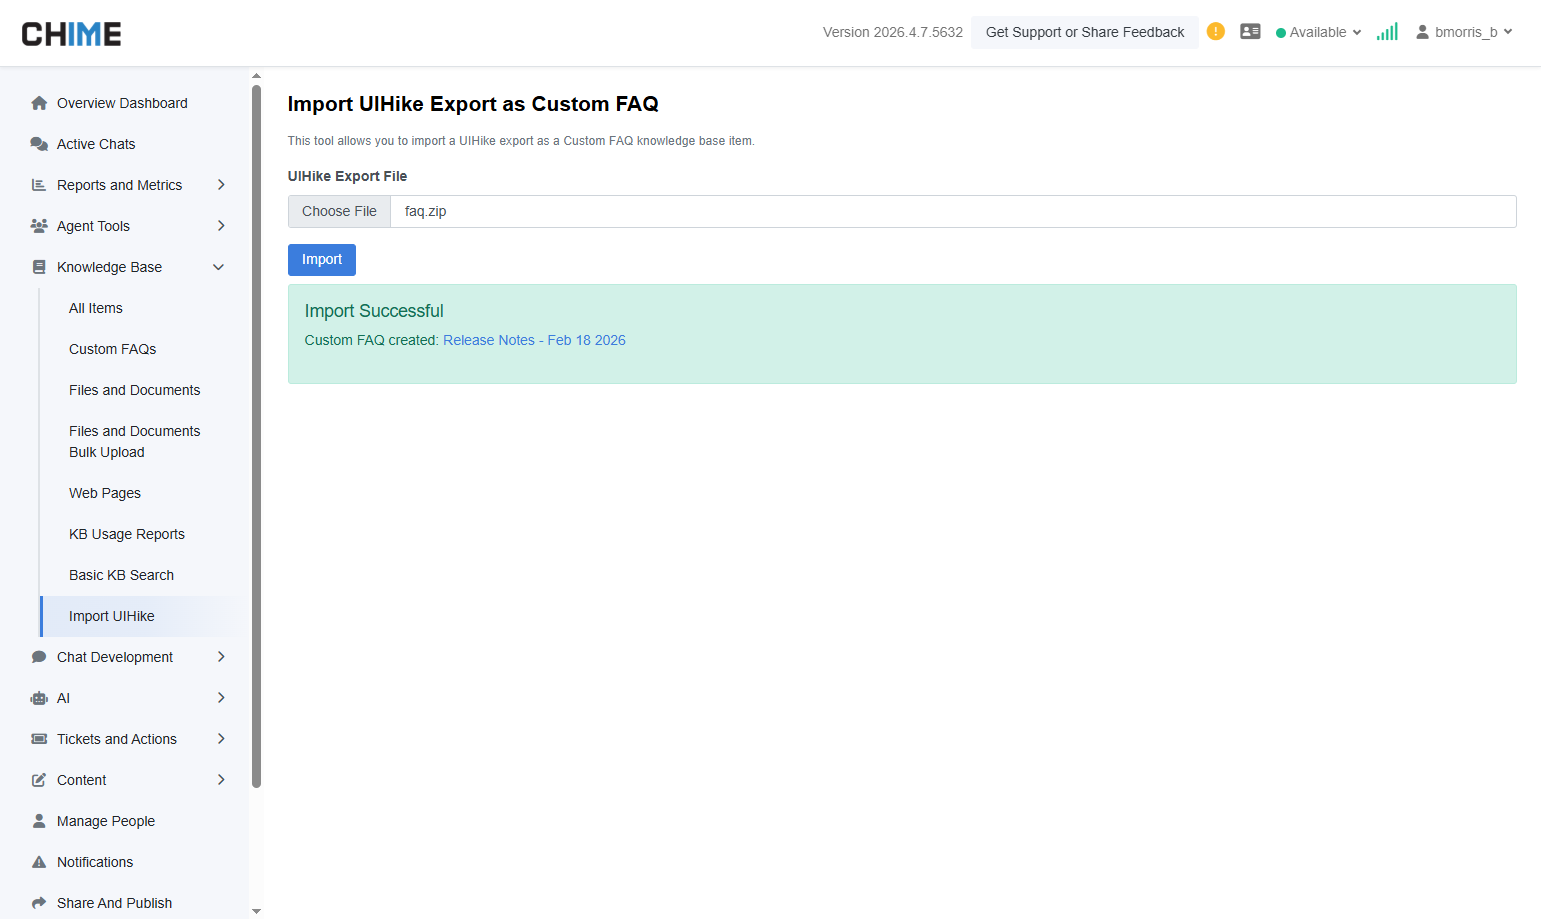Switch to the Custom FAQs section
1541x919 pixels.
(112, 349)
